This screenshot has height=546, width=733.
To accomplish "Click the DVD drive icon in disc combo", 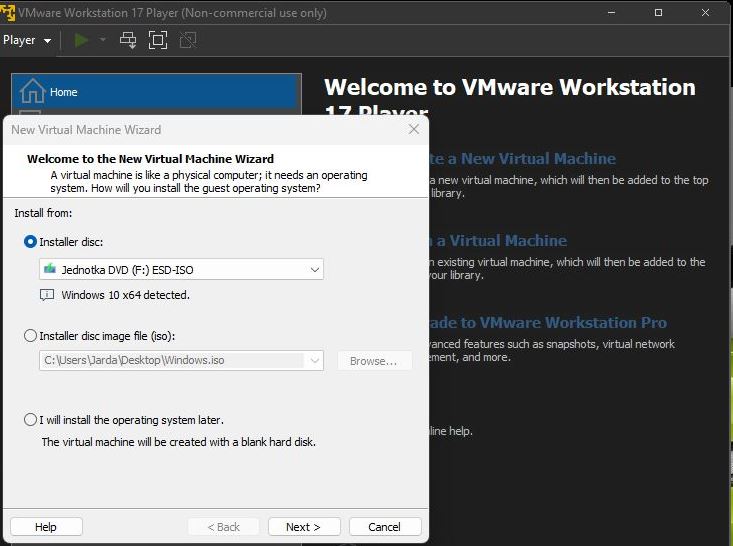I will click(49, 269).
